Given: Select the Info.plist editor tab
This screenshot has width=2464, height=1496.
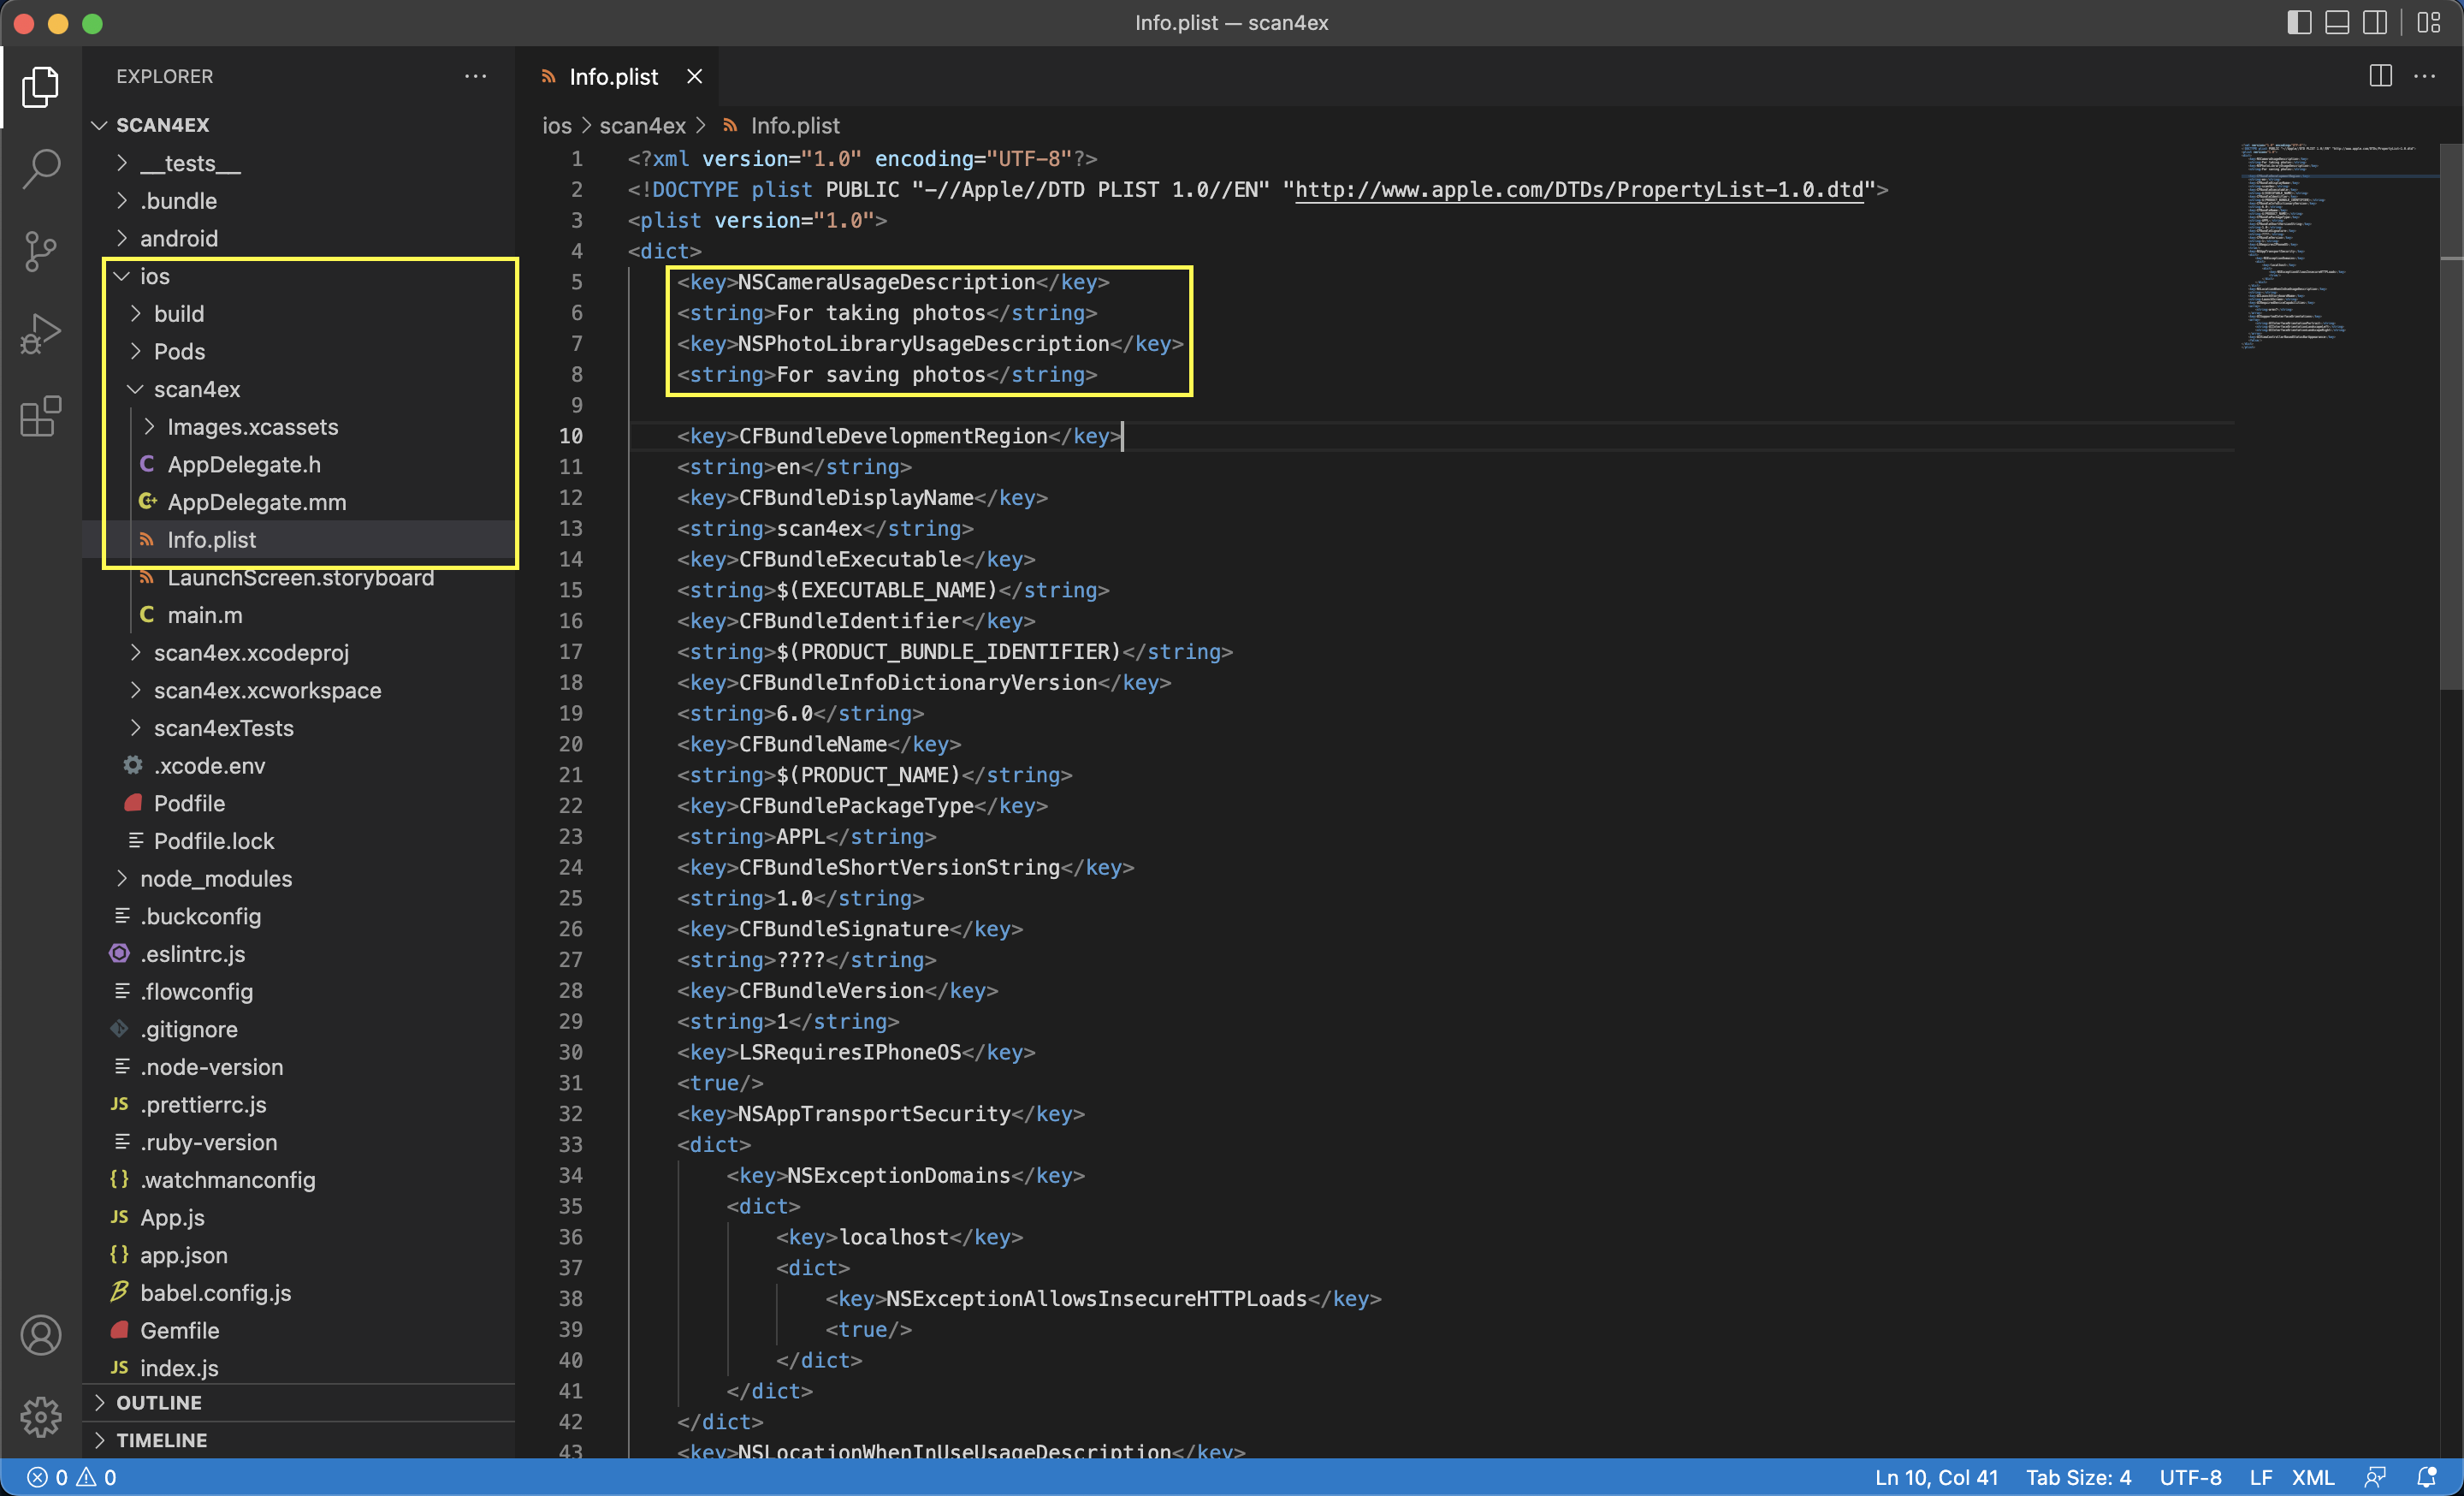Looking at the screenshot, I should click(x=612, y=77).
